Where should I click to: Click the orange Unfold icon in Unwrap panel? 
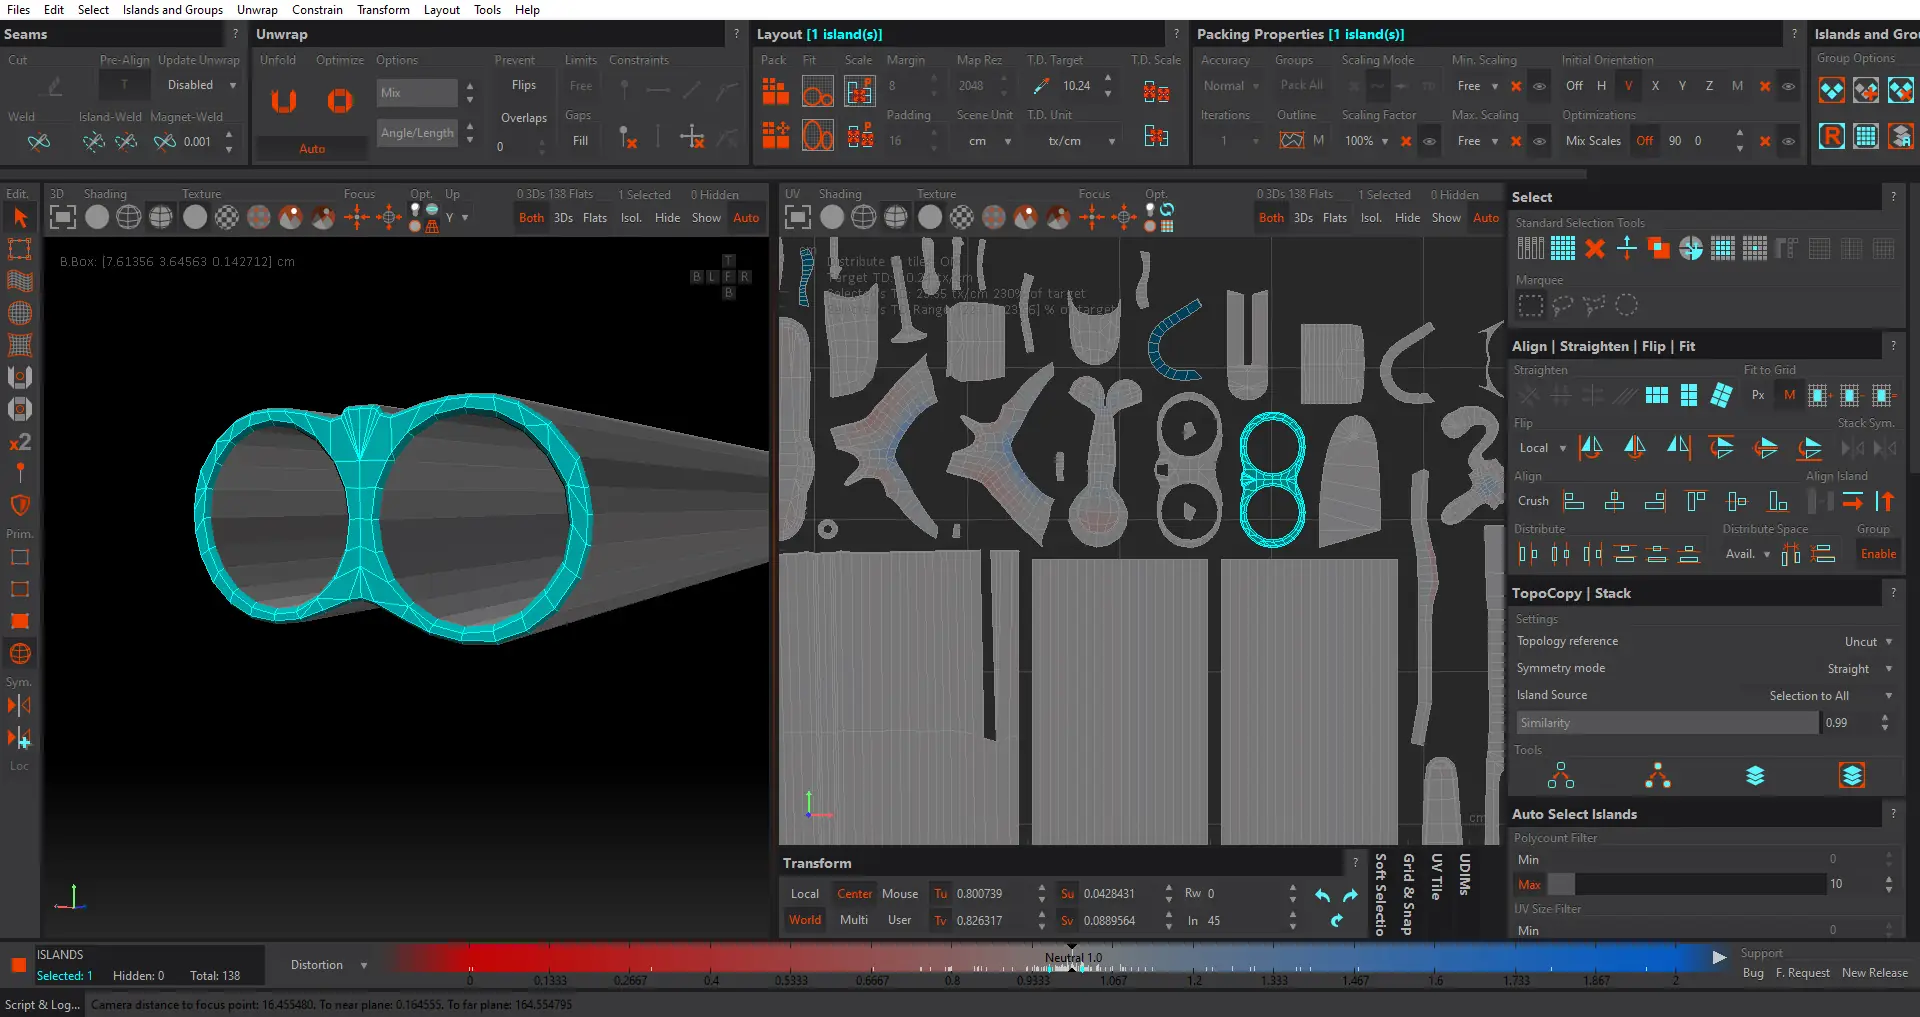tap(284, 101)
